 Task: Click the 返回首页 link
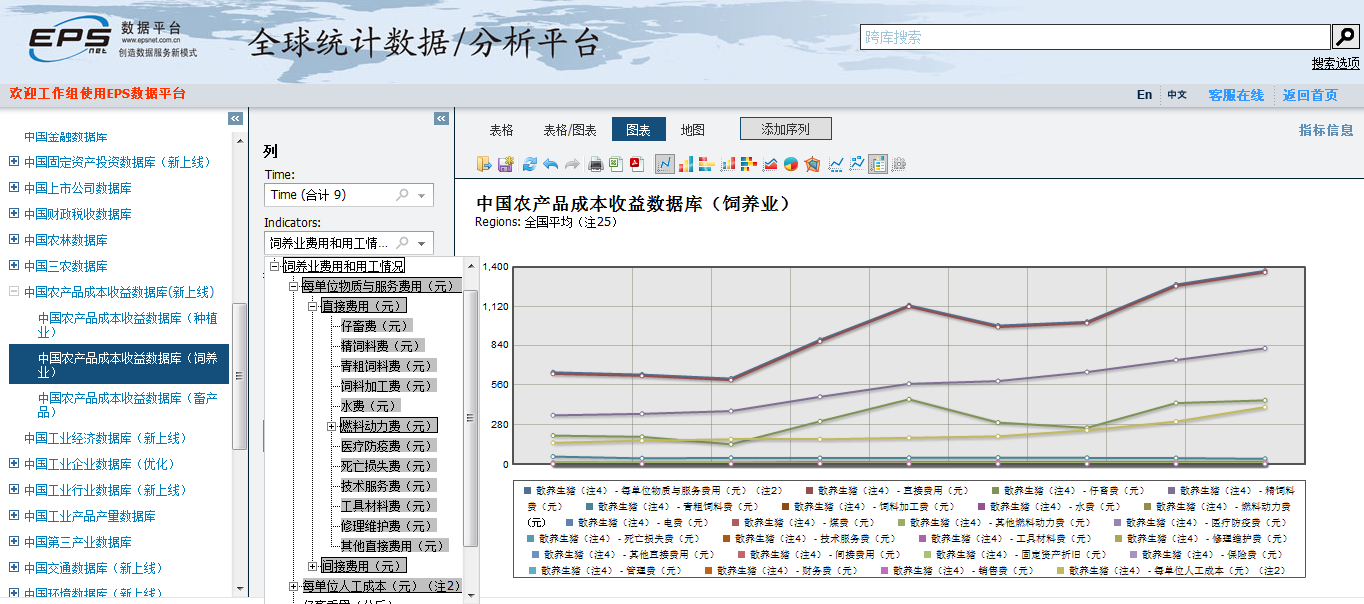click(x=1310, y=95)
